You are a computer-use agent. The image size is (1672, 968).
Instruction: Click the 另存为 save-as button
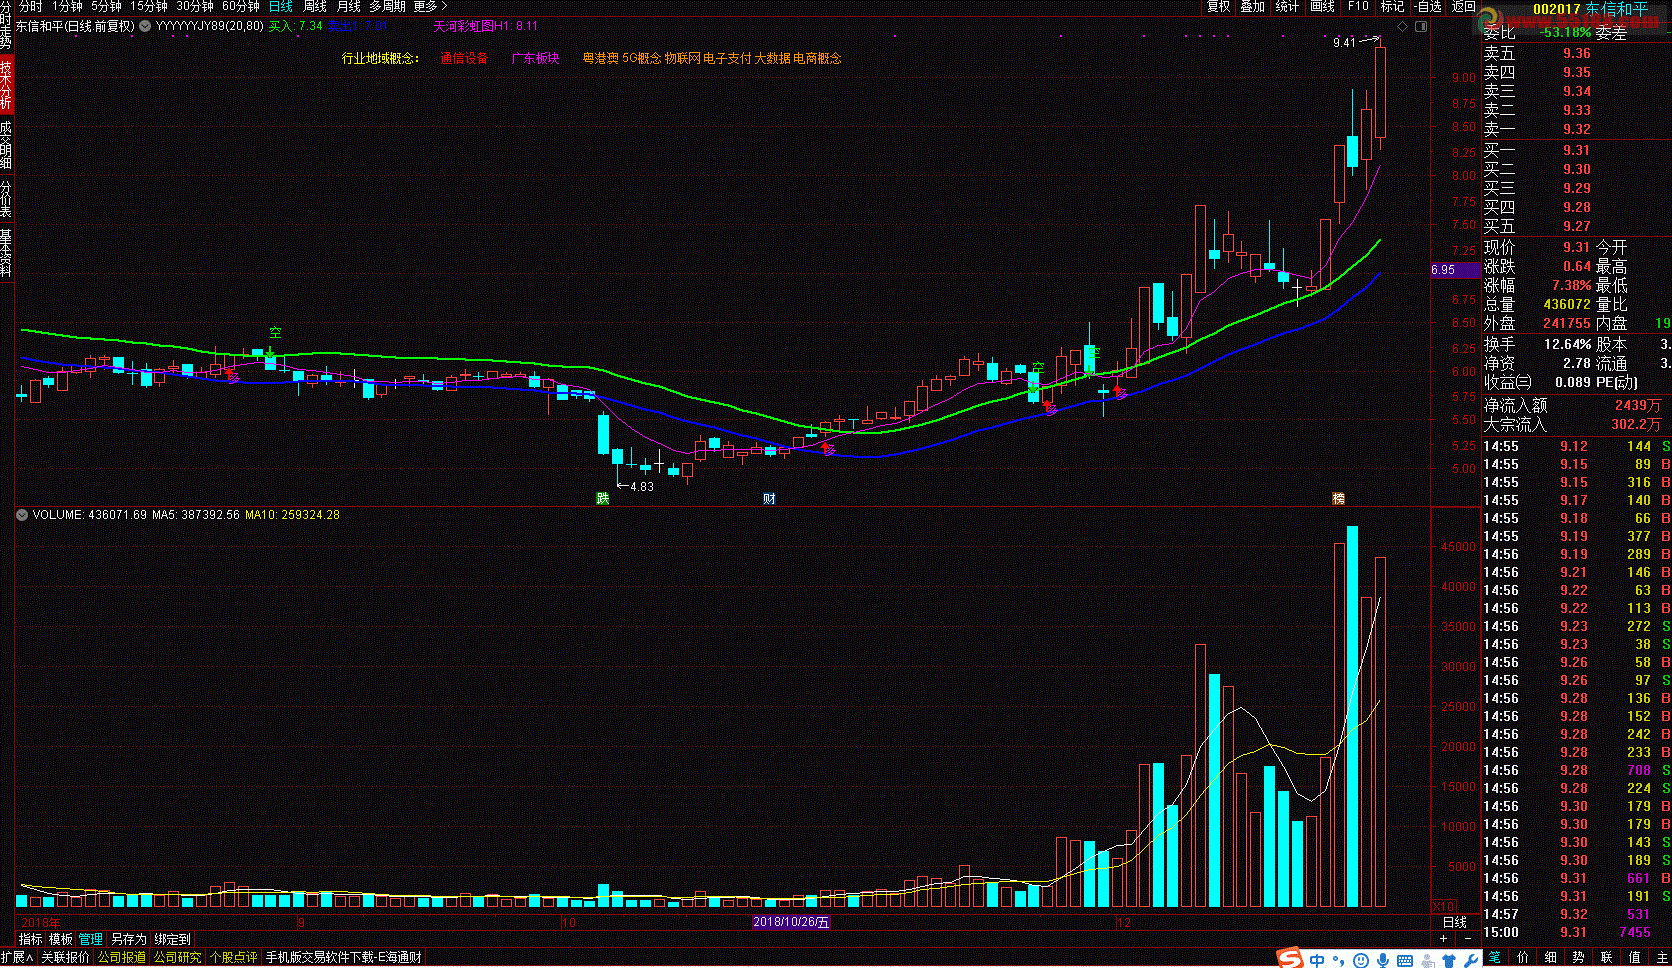tap(128, 939)
